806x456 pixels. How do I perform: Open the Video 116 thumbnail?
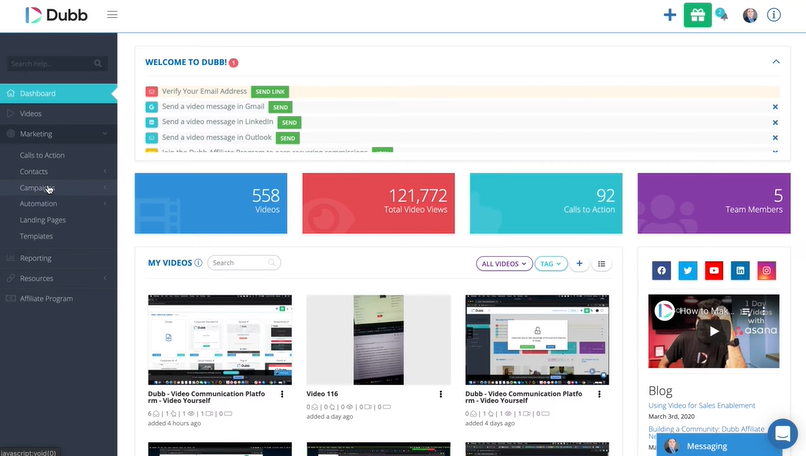tap(378, 340)
